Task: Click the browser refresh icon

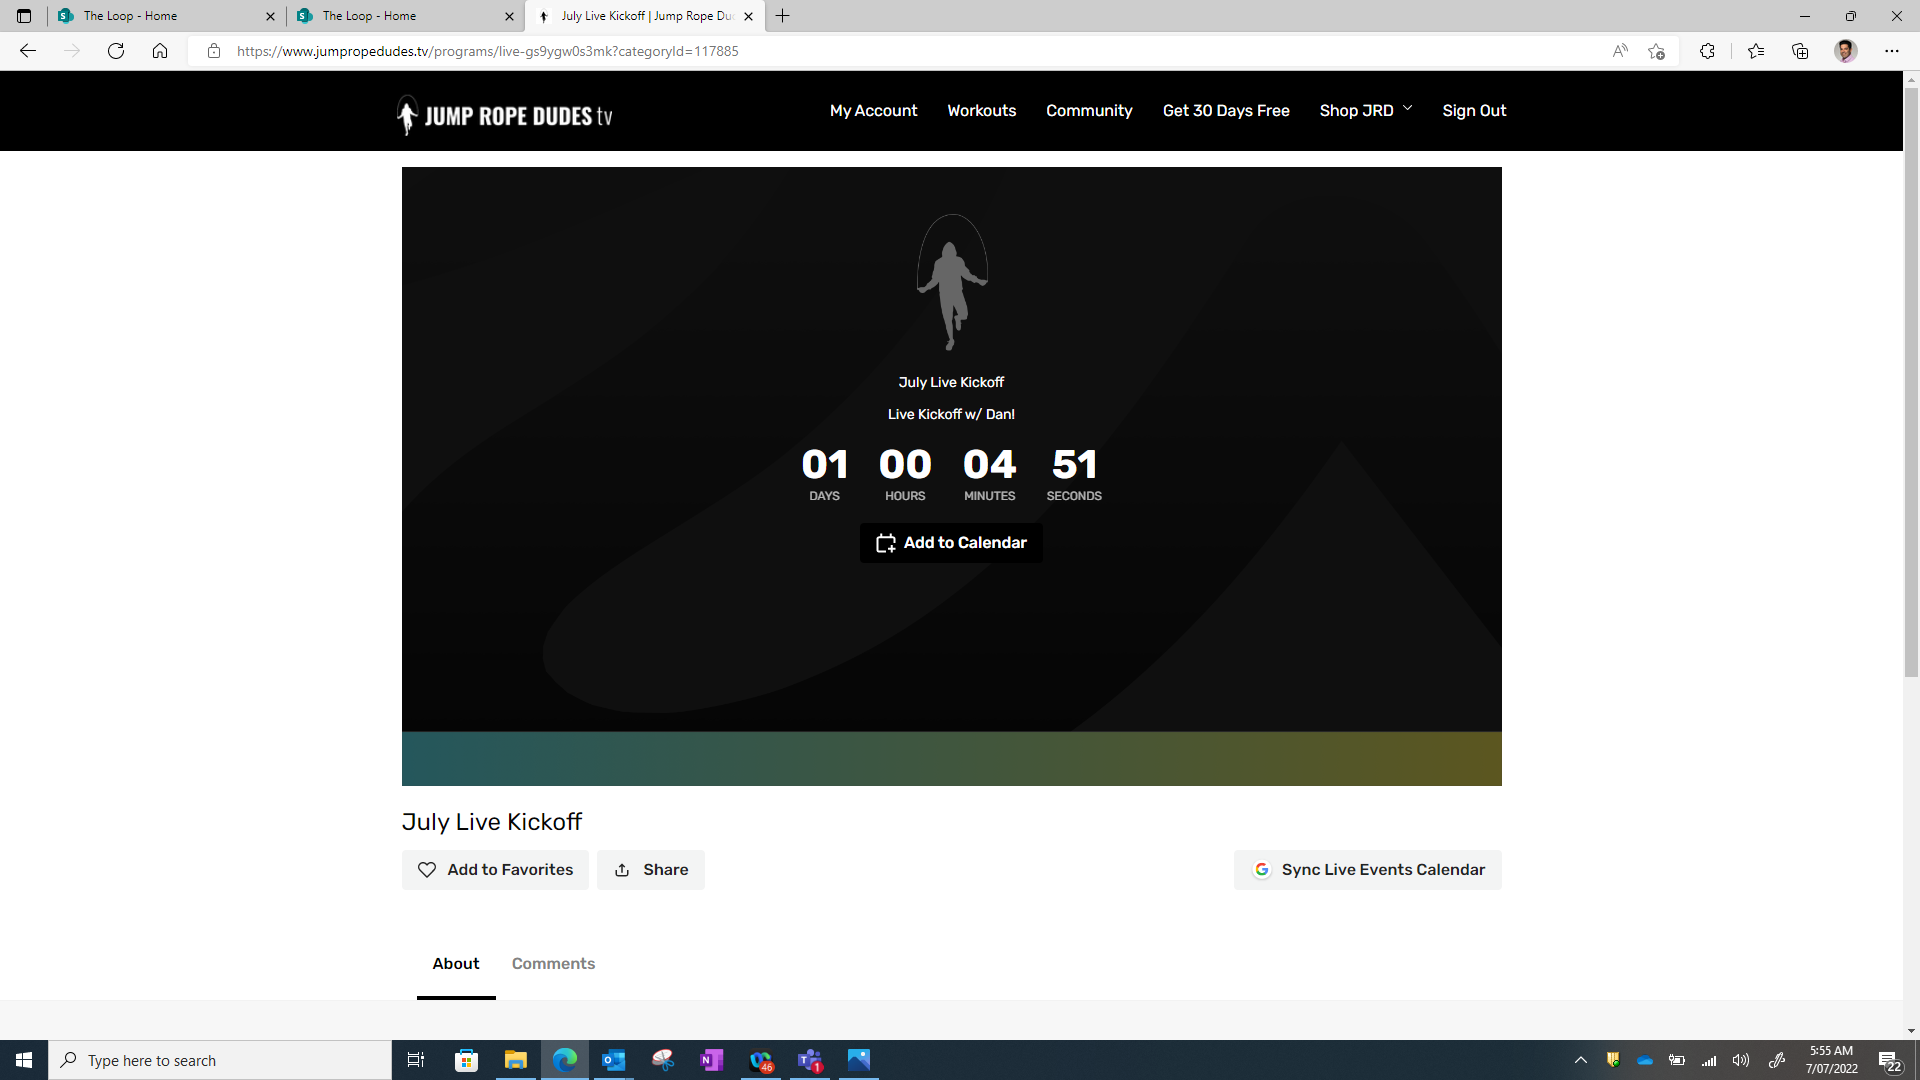Action: [x=116, y=51]
